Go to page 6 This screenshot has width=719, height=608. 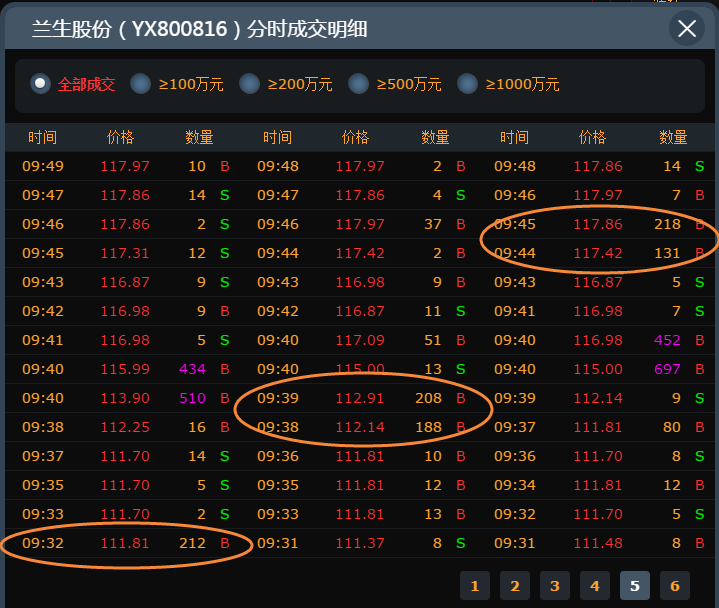675,586
